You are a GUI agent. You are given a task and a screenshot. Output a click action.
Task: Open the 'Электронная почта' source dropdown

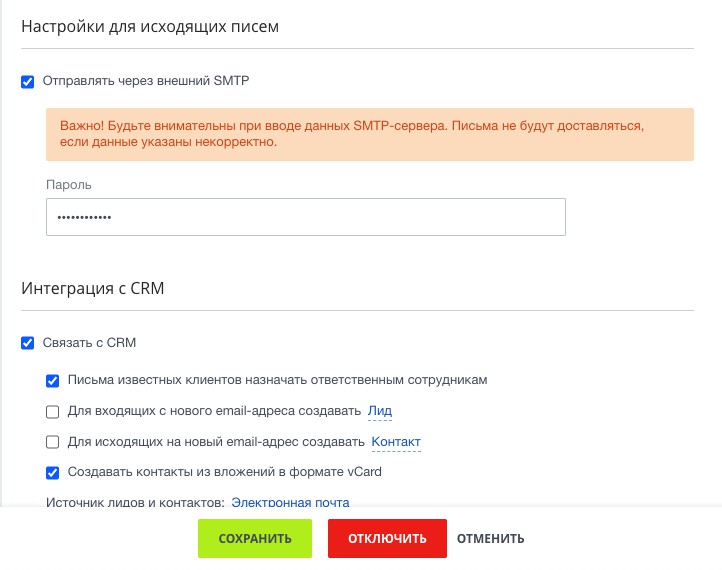(x=290, y=502)
